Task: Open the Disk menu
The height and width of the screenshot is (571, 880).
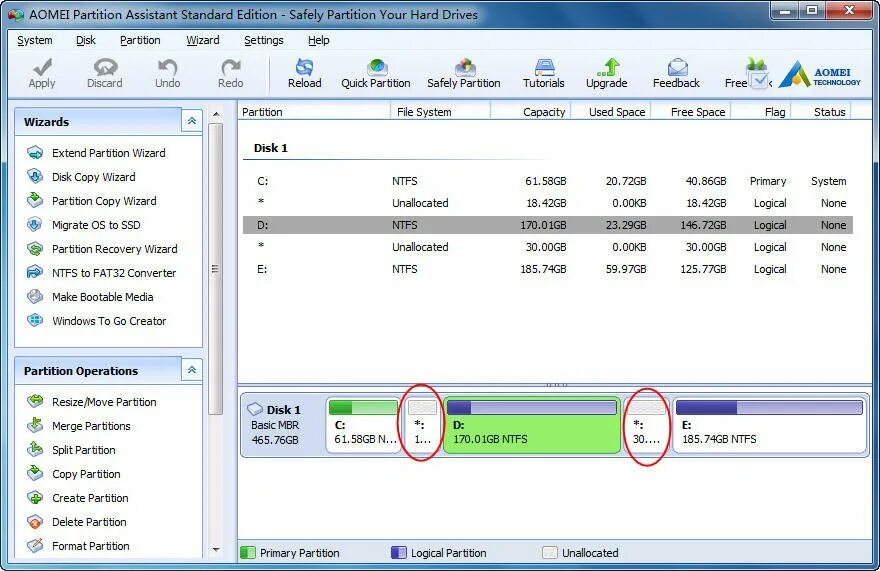Action: [x=86, y=40]
